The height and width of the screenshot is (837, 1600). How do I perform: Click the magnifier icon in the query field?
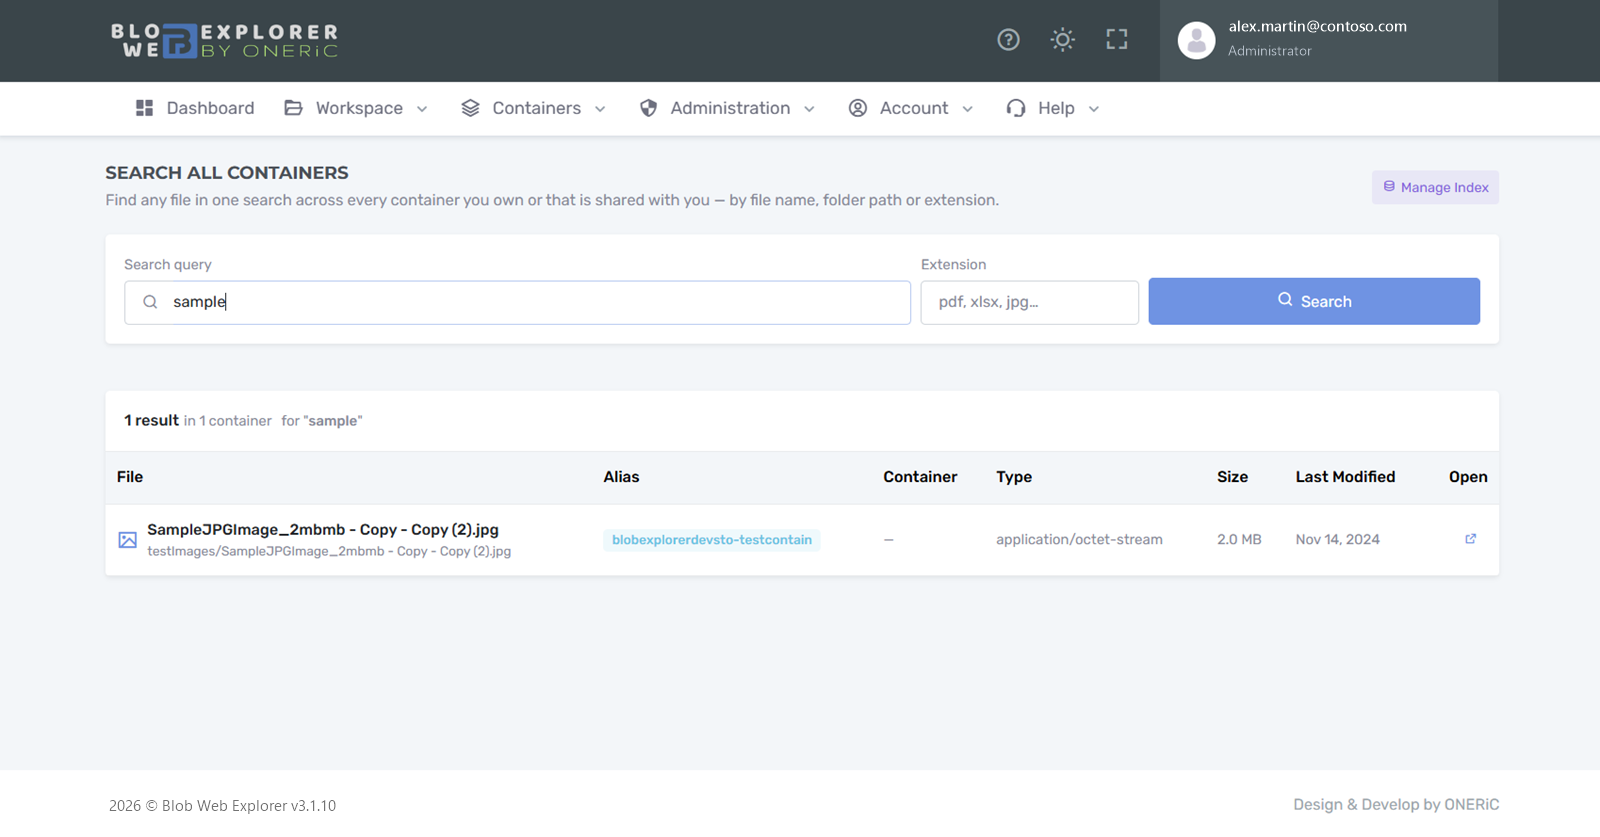[x=150, y=302]
